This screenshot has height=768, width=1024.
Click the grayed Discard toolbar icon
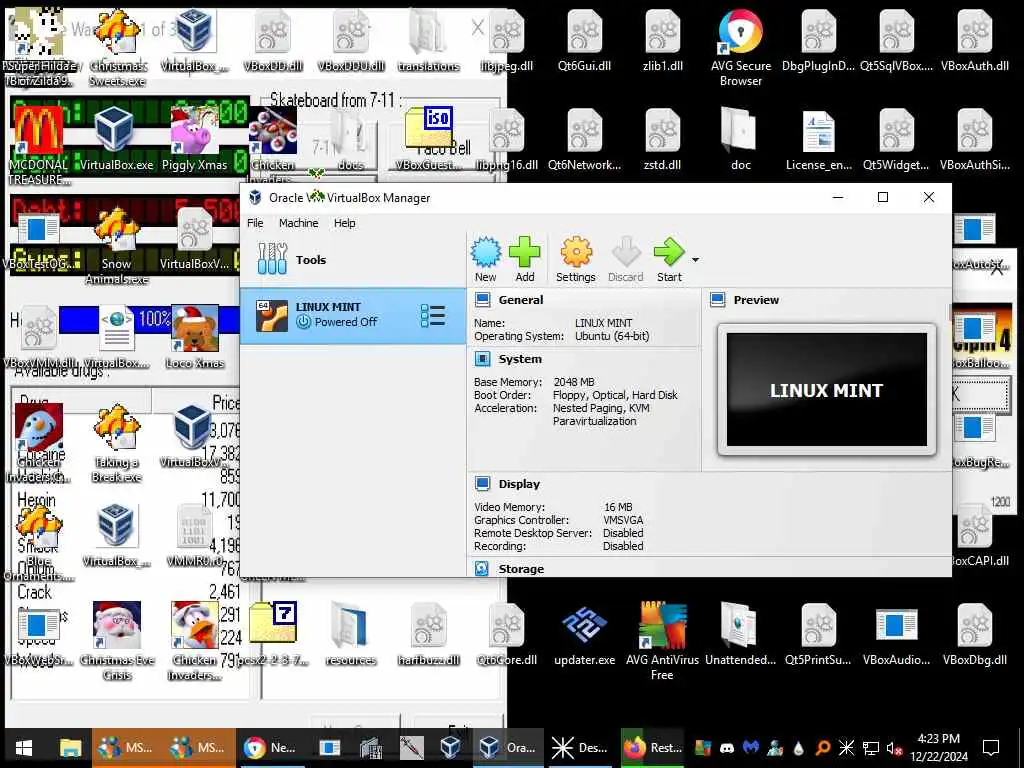point(626,259)
